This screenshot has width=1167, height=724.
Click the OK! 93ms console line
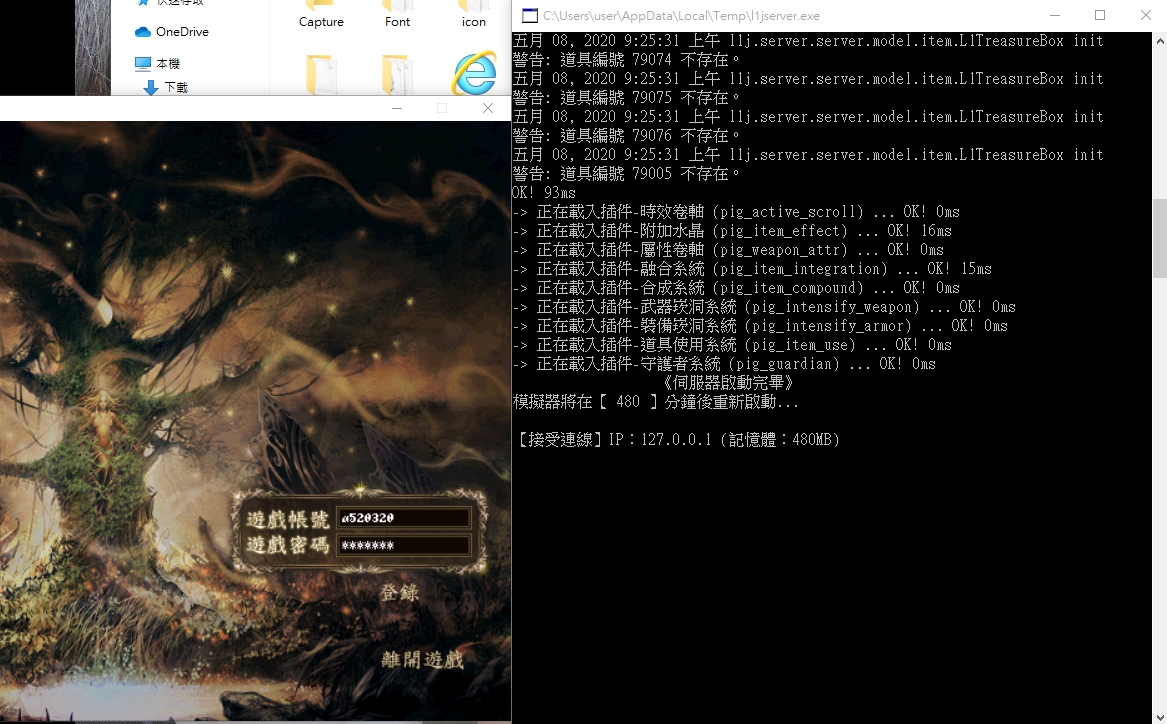(544, 193)
